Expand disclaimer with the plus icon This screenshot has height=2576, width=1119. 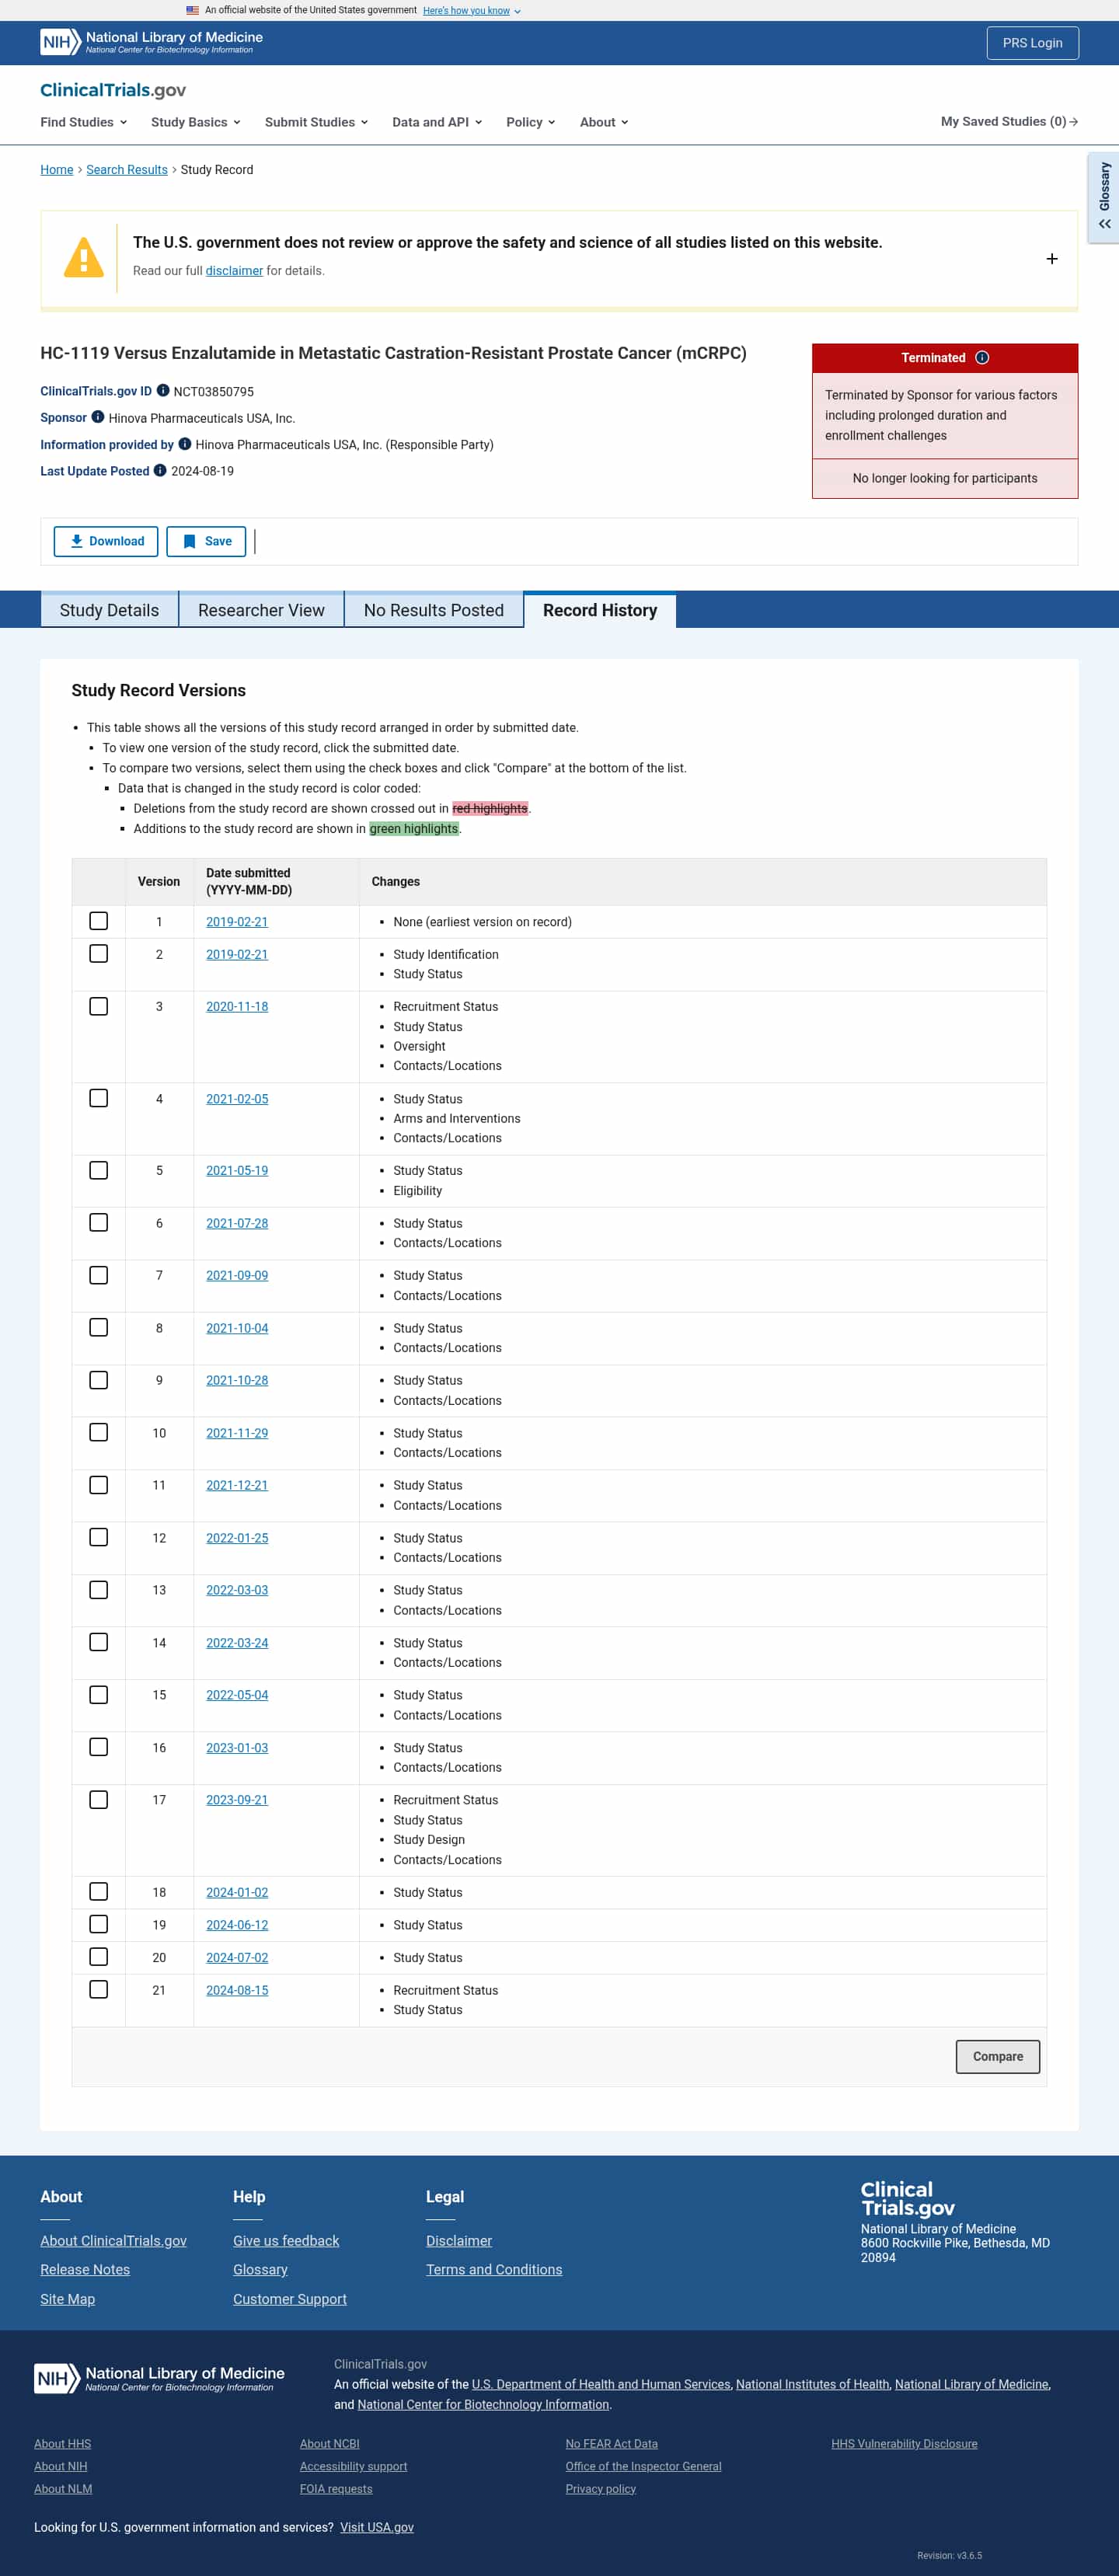coord(1051,259)
